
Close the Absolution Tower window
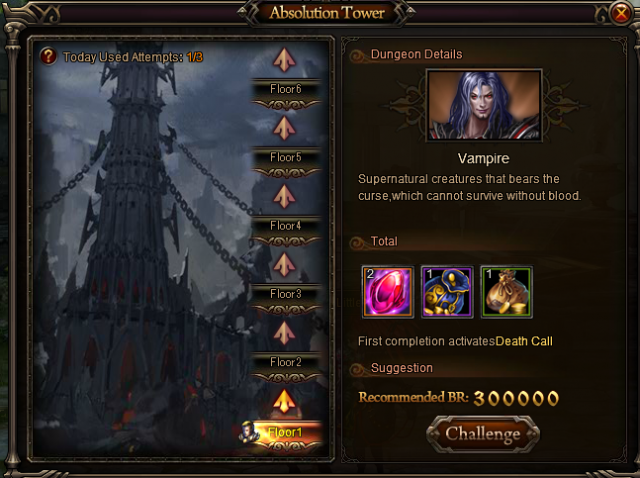coord(621,14)
